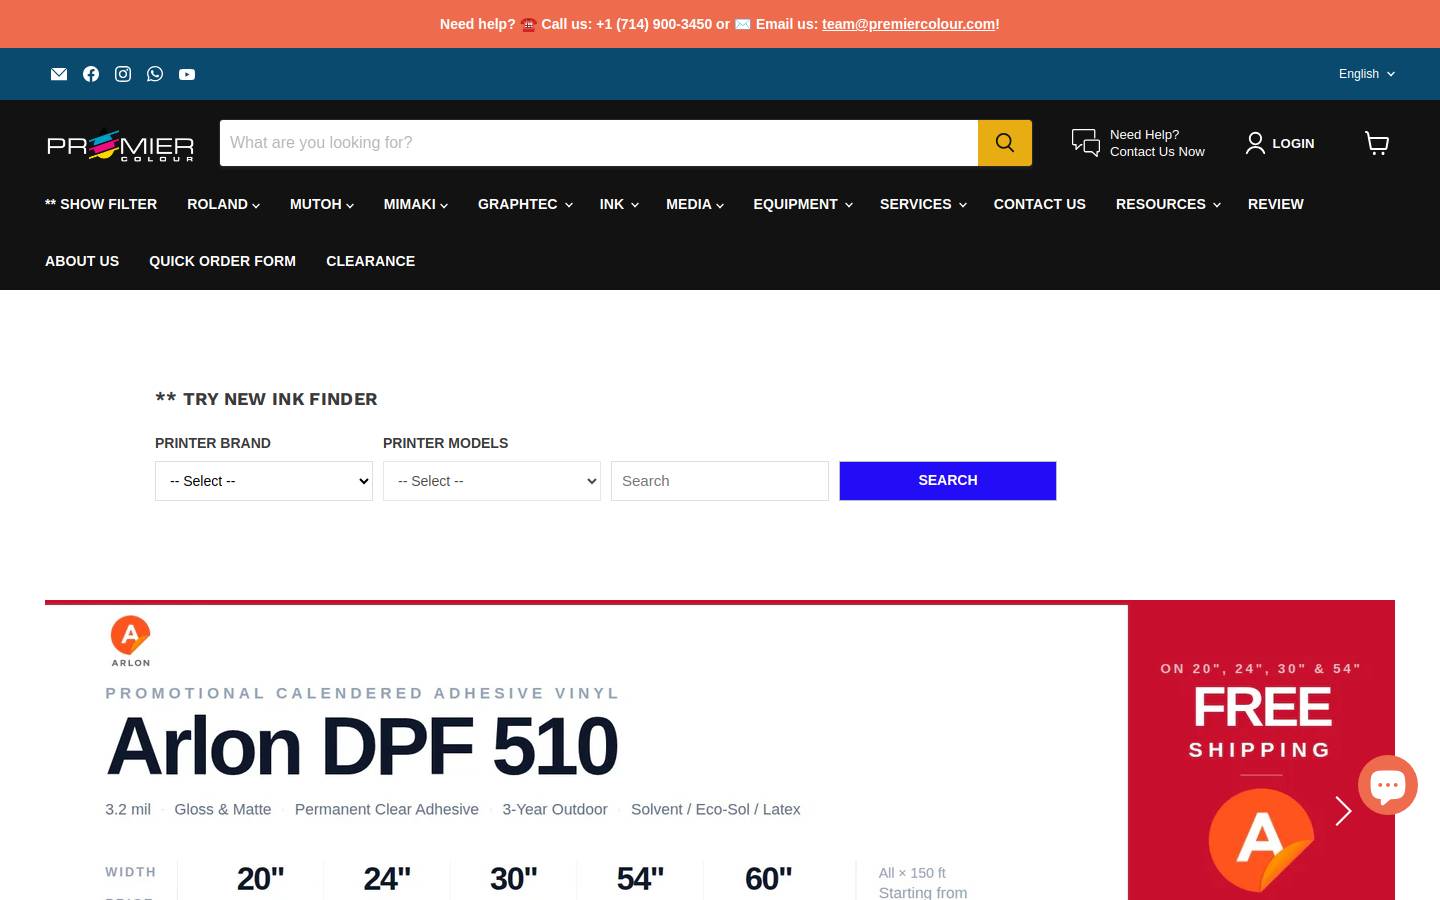Screen dimensions: 1440x900
Task: Click the team@premiercolour.com email link
Action: pyautogui.click(x=909, y=24)
